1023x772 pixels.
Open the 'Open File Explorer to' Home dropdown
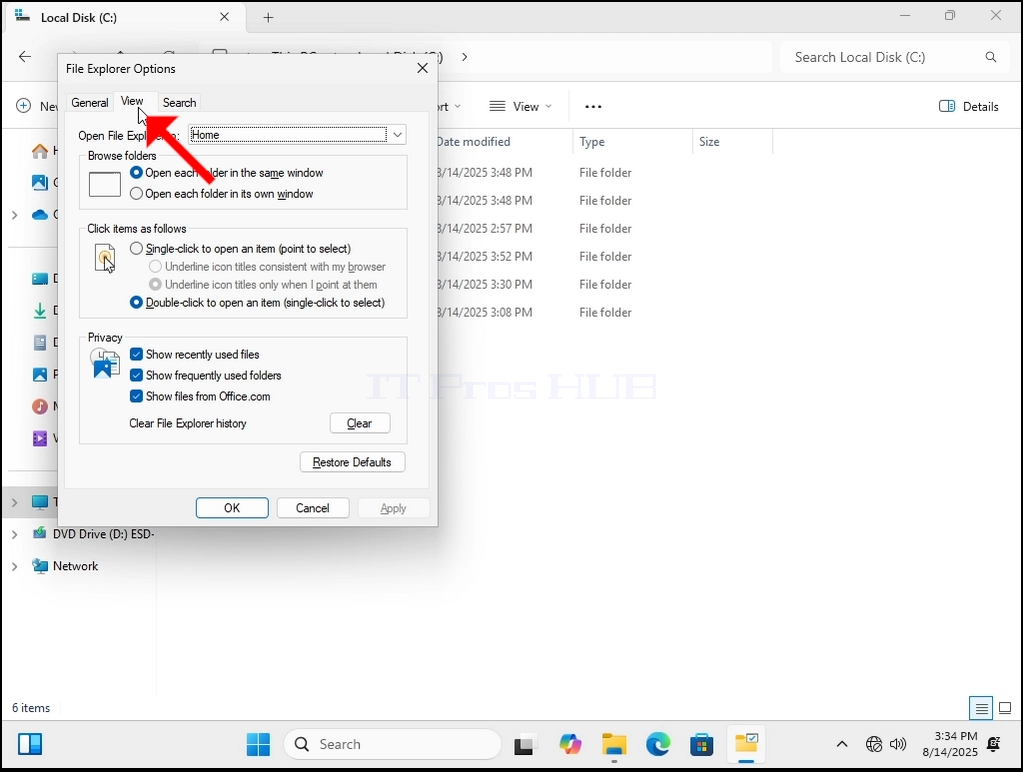coord(298,135)
